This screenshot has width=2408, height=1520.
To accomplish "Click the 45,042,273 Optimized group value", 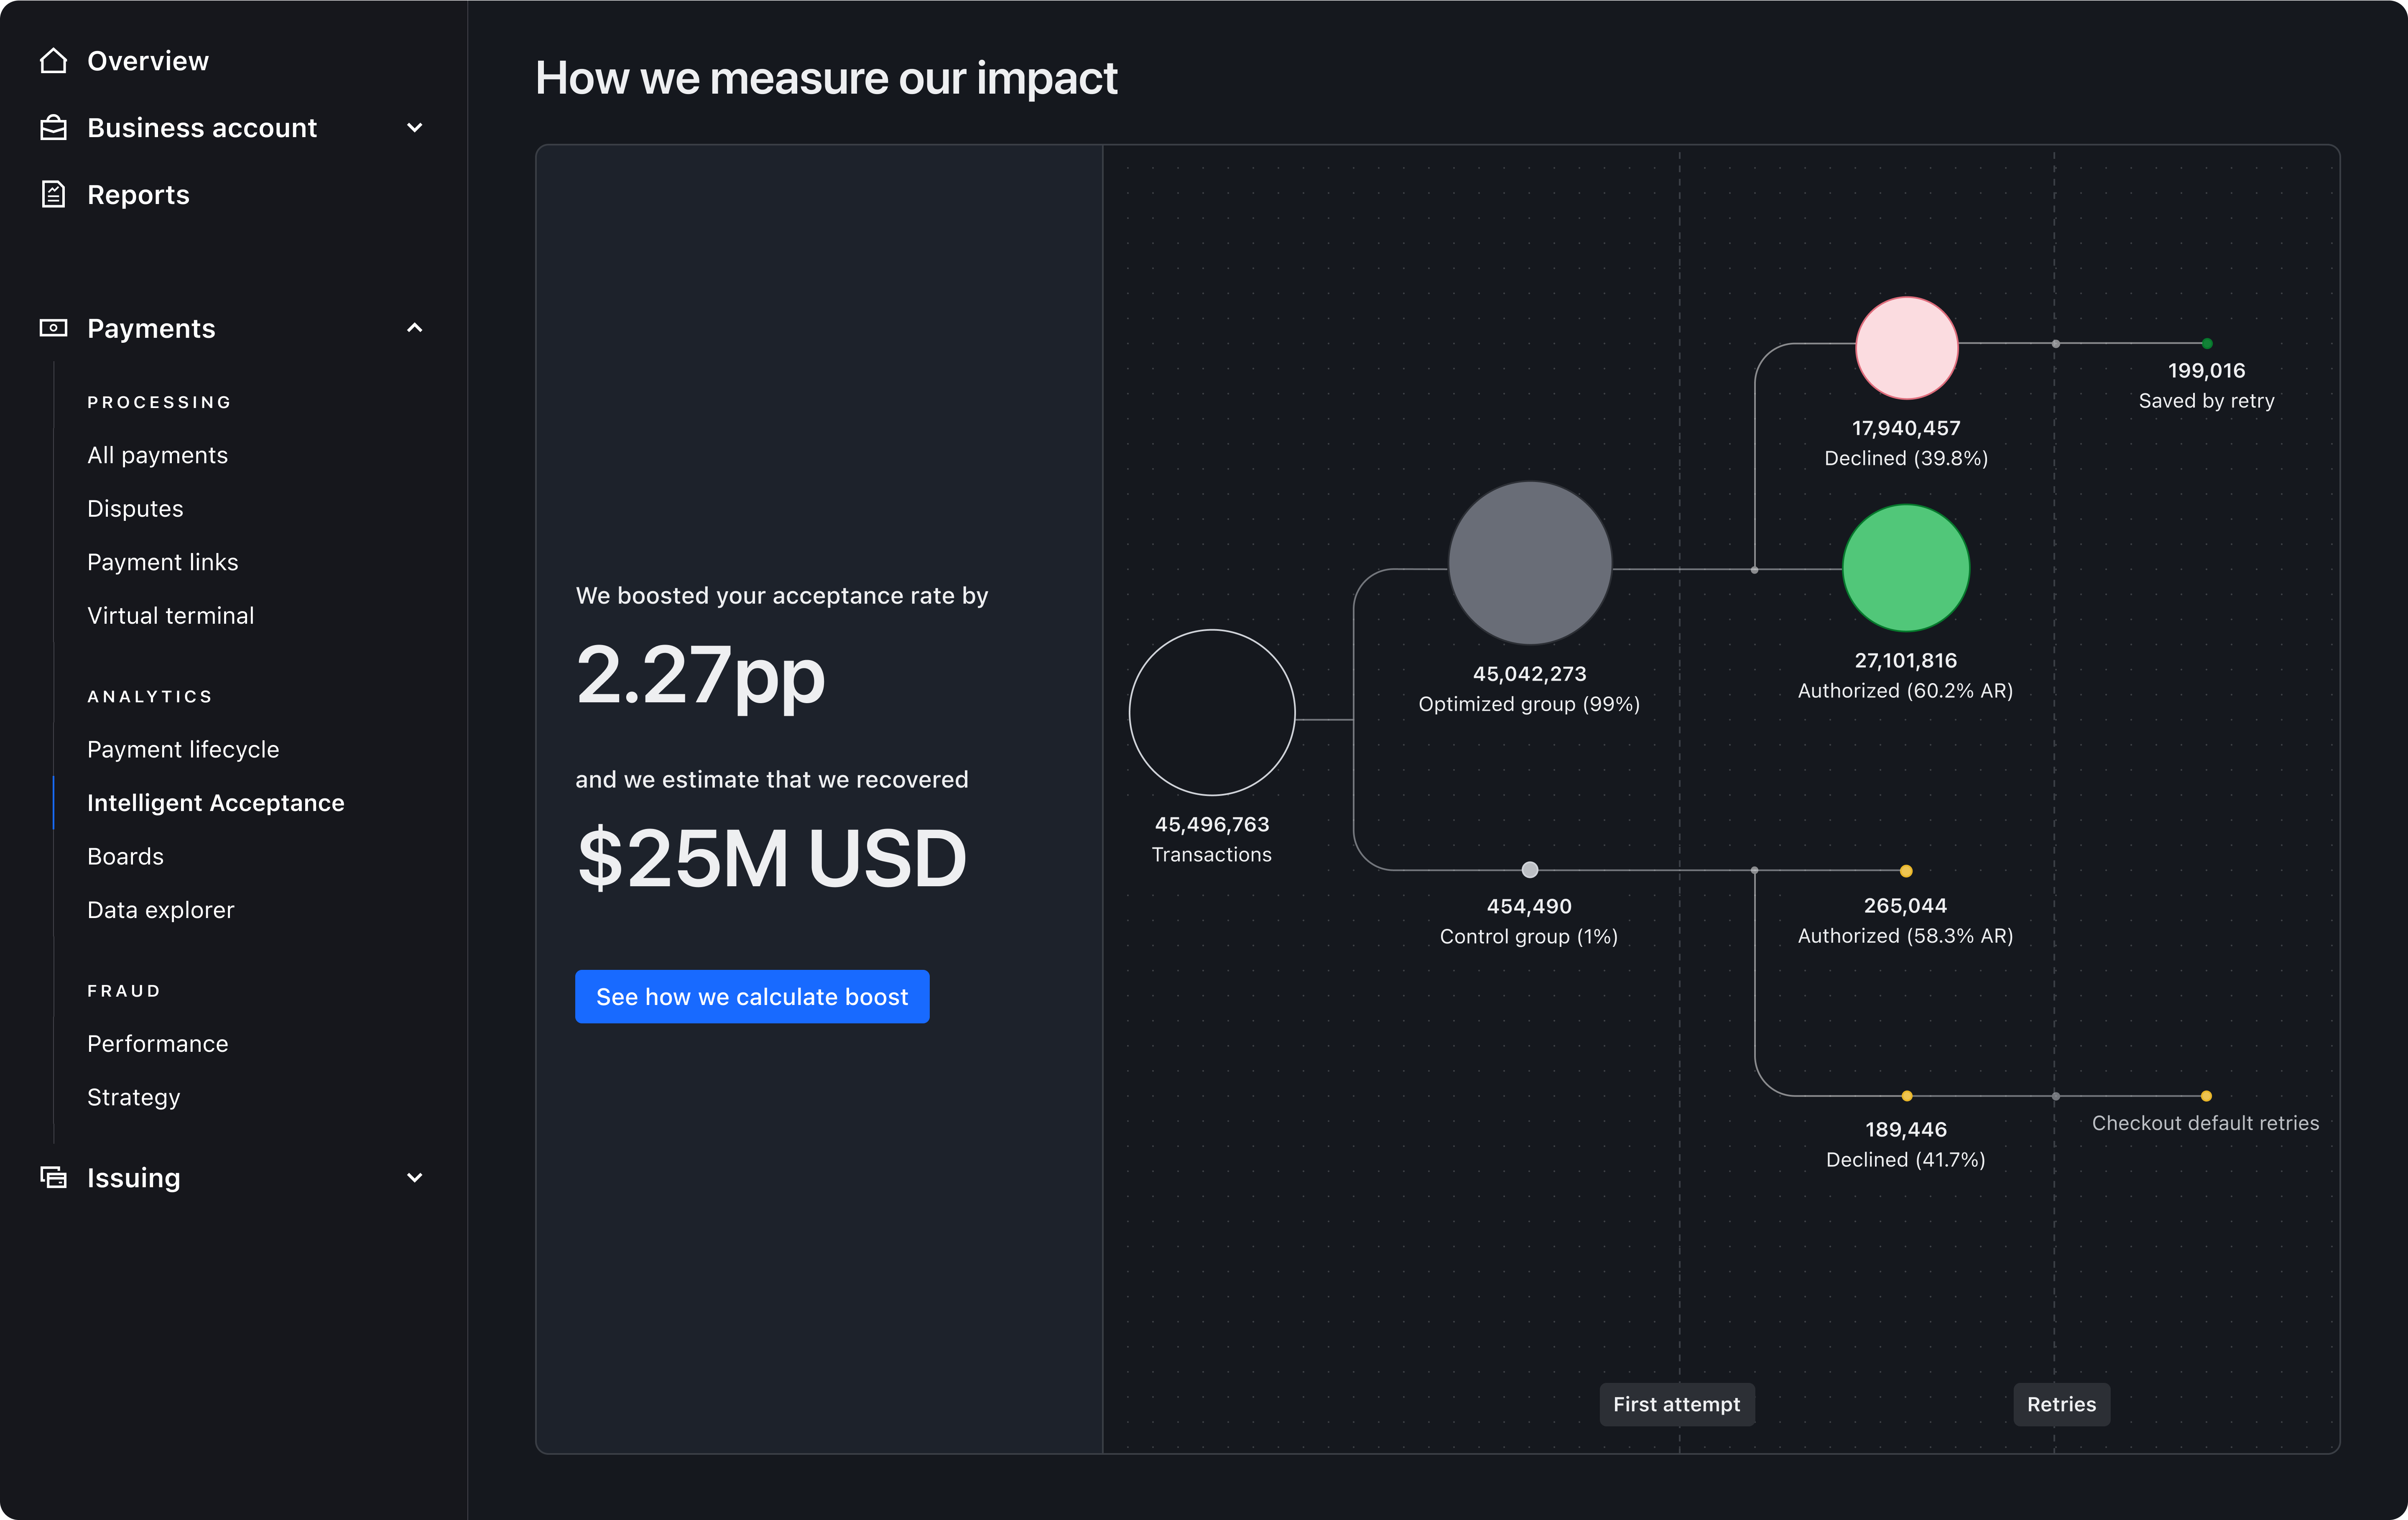I will (x=1530, y=674).
